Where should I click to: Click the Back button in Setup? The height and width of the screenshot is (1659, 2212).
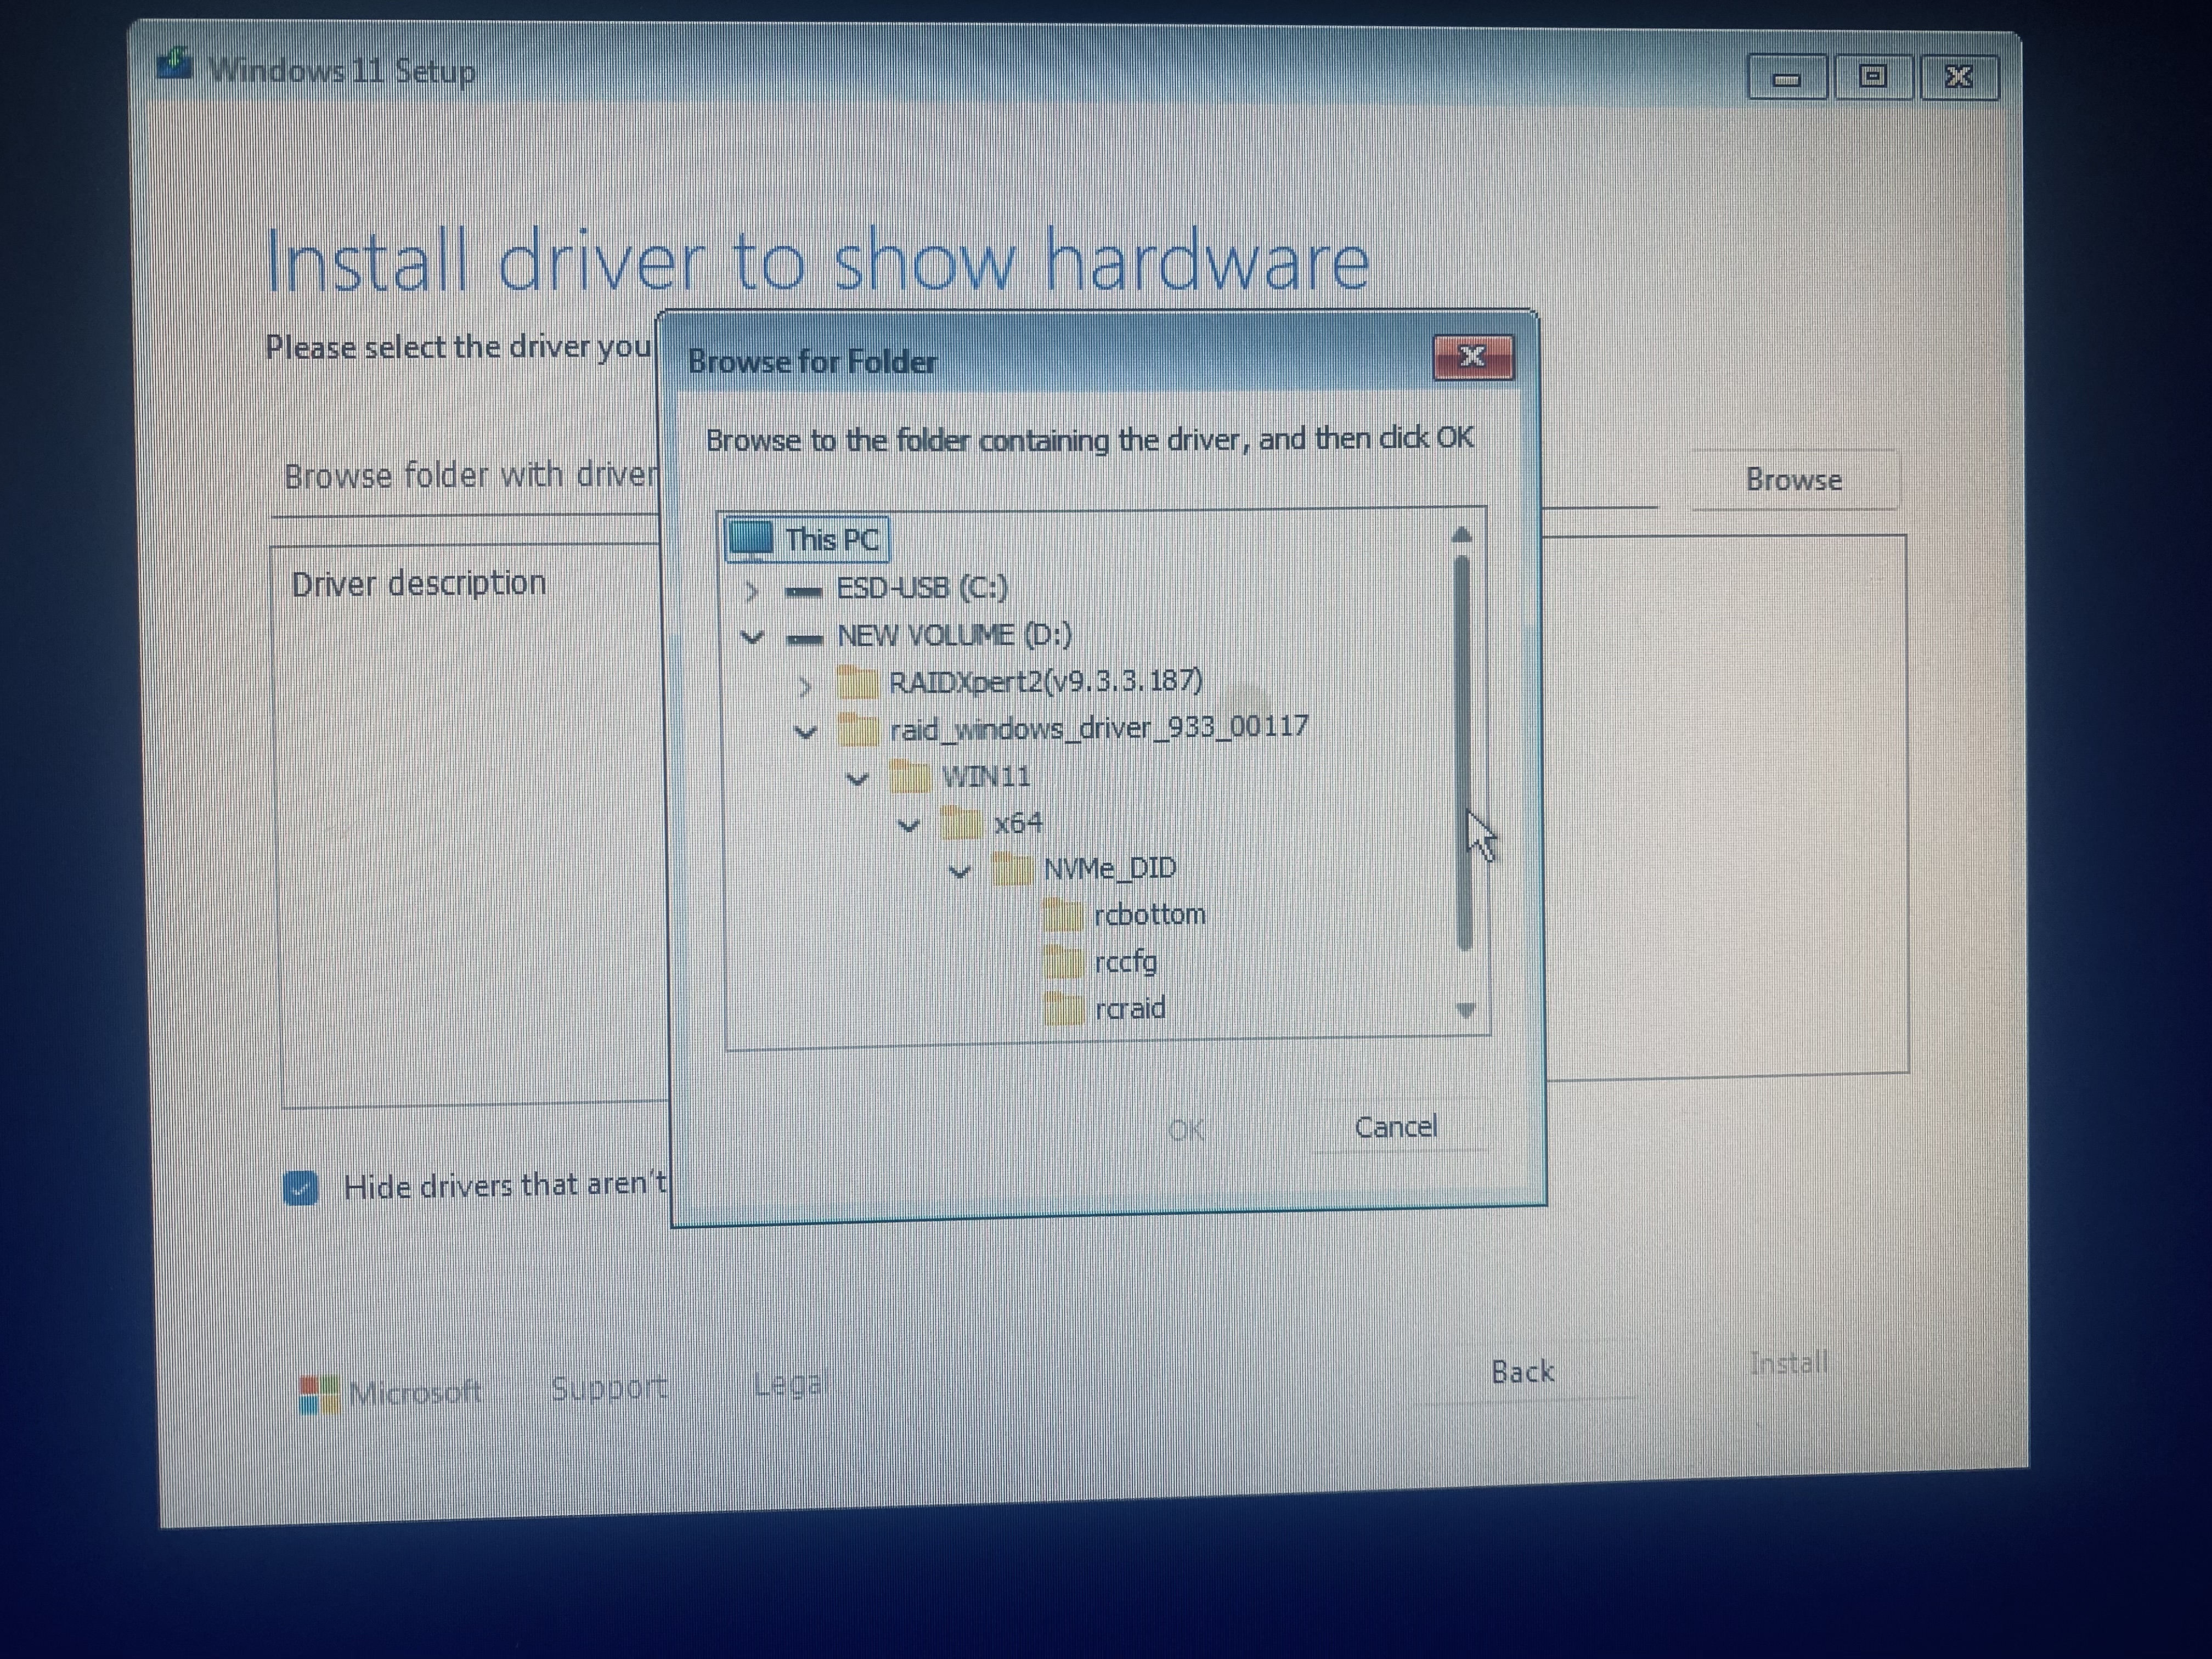(x=1523, y=1371)
